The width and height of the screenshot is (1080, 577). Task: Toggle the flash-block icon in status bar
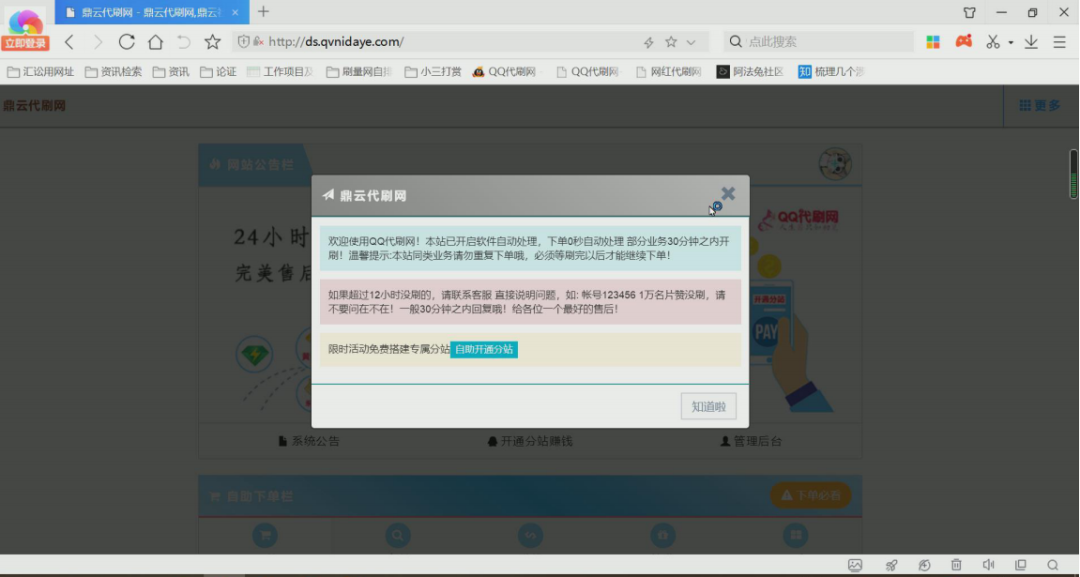tap(923, 565)
